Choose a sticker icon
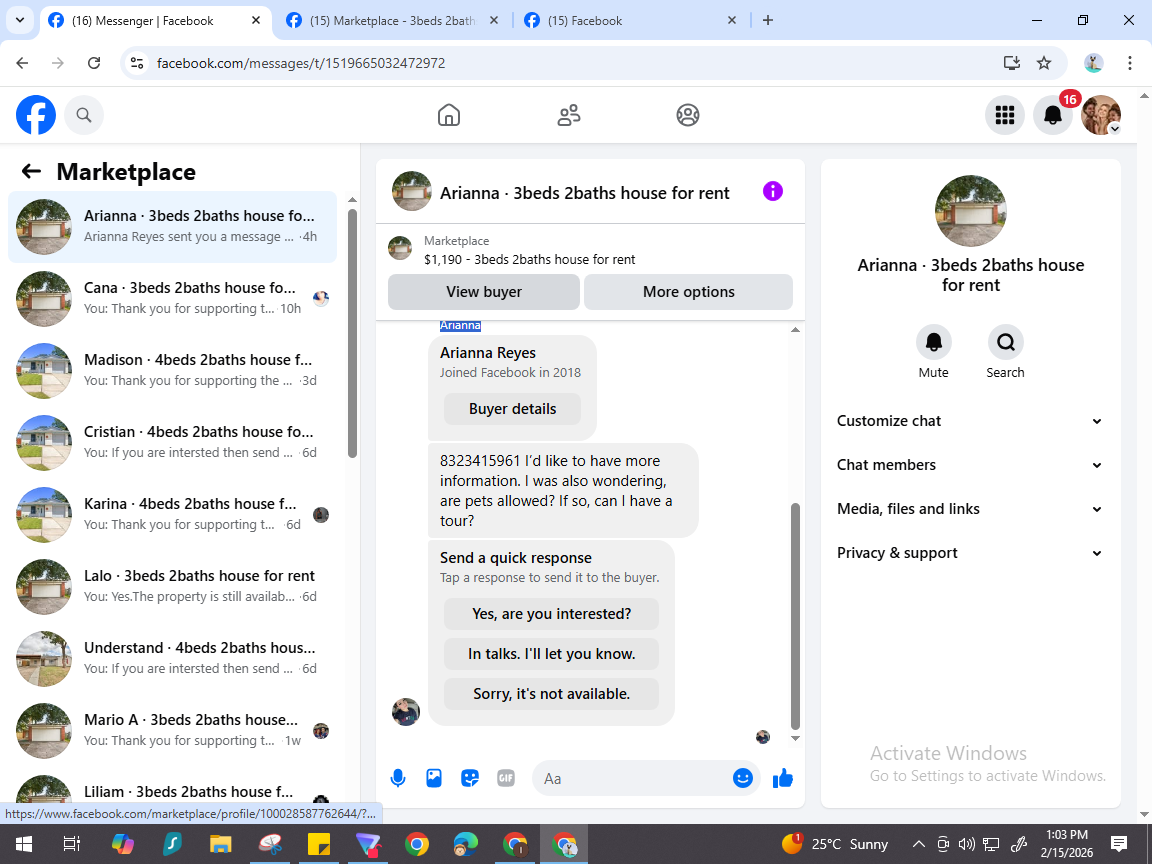The width and height of the screenshot is (1152, 864). point(469,778)
